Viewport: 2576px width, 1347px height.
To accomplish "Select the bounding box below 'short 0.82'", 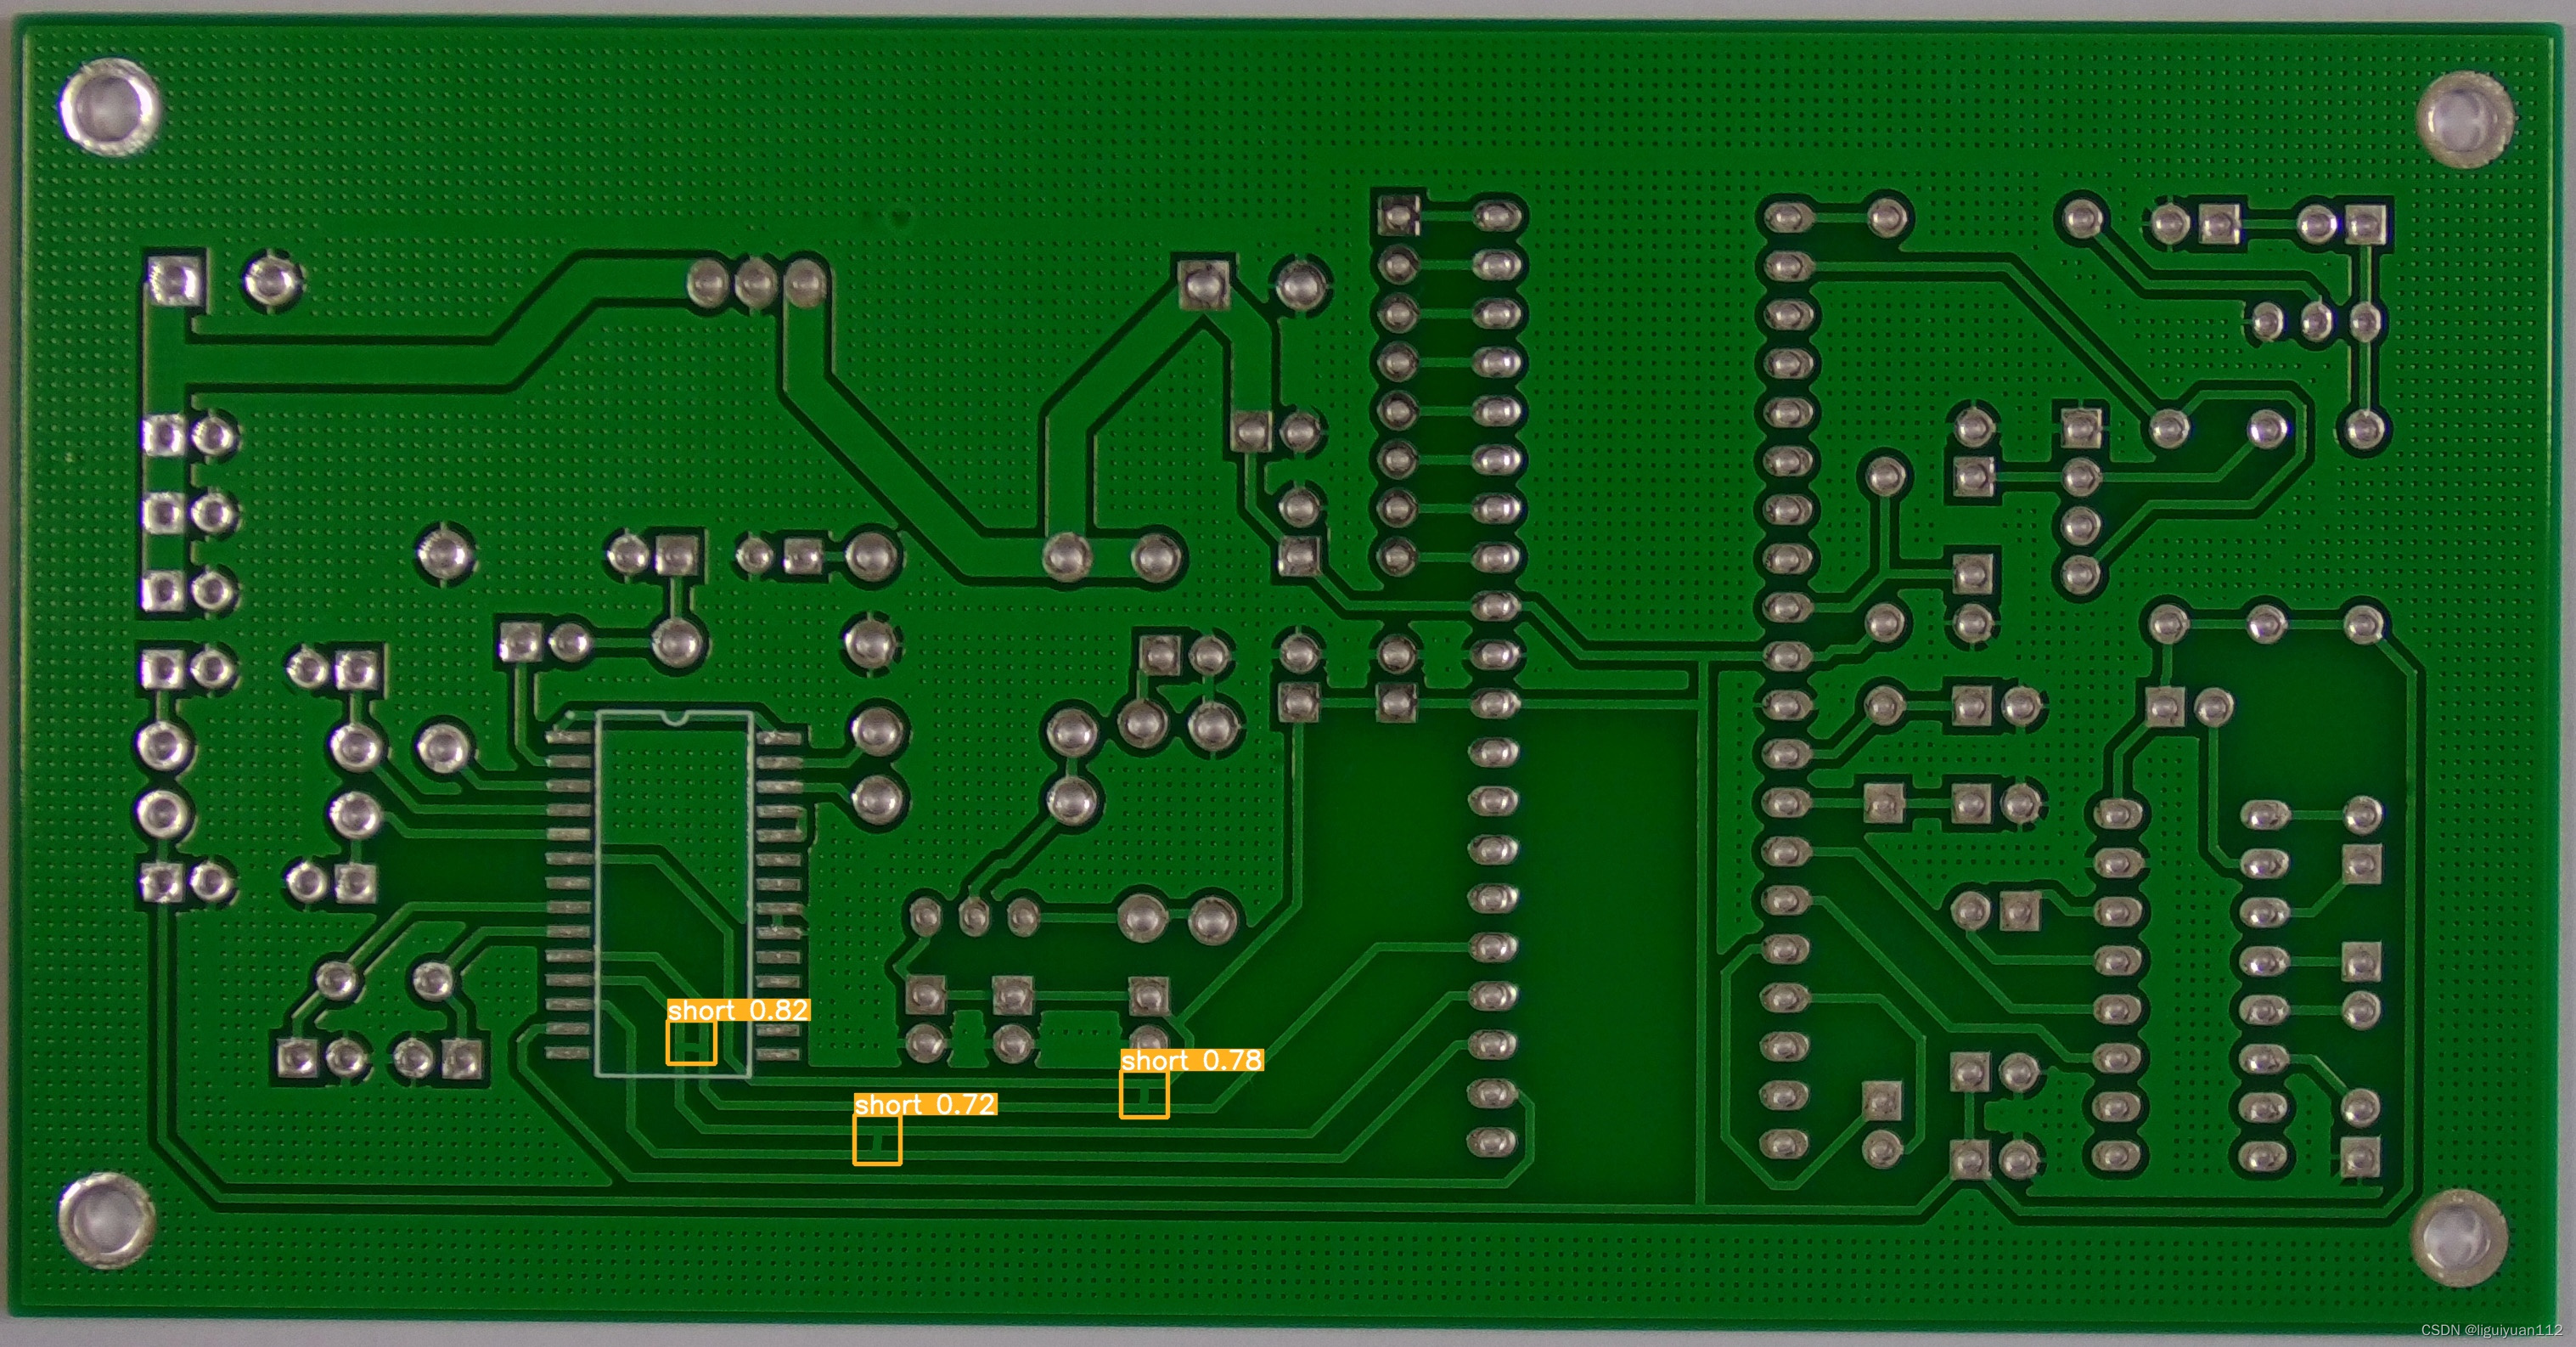I will click(691, 1043).
